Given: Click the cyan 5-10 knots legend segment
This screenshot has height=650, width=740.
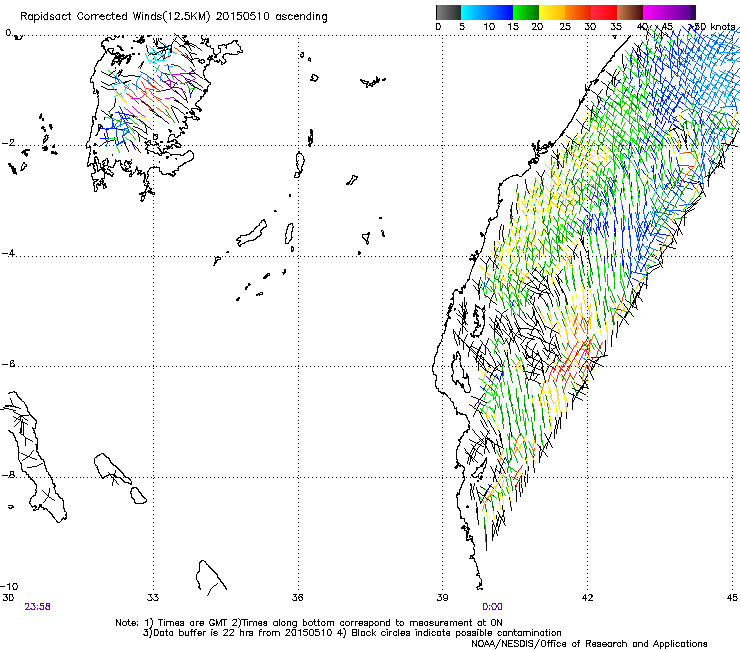Looking at the screenshot, I should [x=474, y=12].
